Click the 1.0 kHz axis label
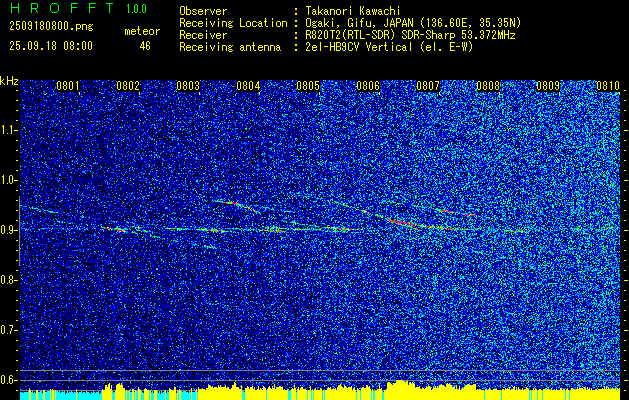This screenshot has width=629, height=400. [x=8, y=180]
